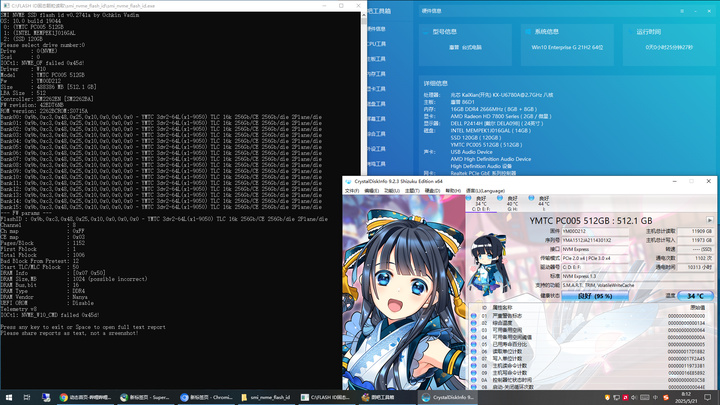
Task: Click the serial number field in CrystalDiskInfo
Action: pos(595,240)
